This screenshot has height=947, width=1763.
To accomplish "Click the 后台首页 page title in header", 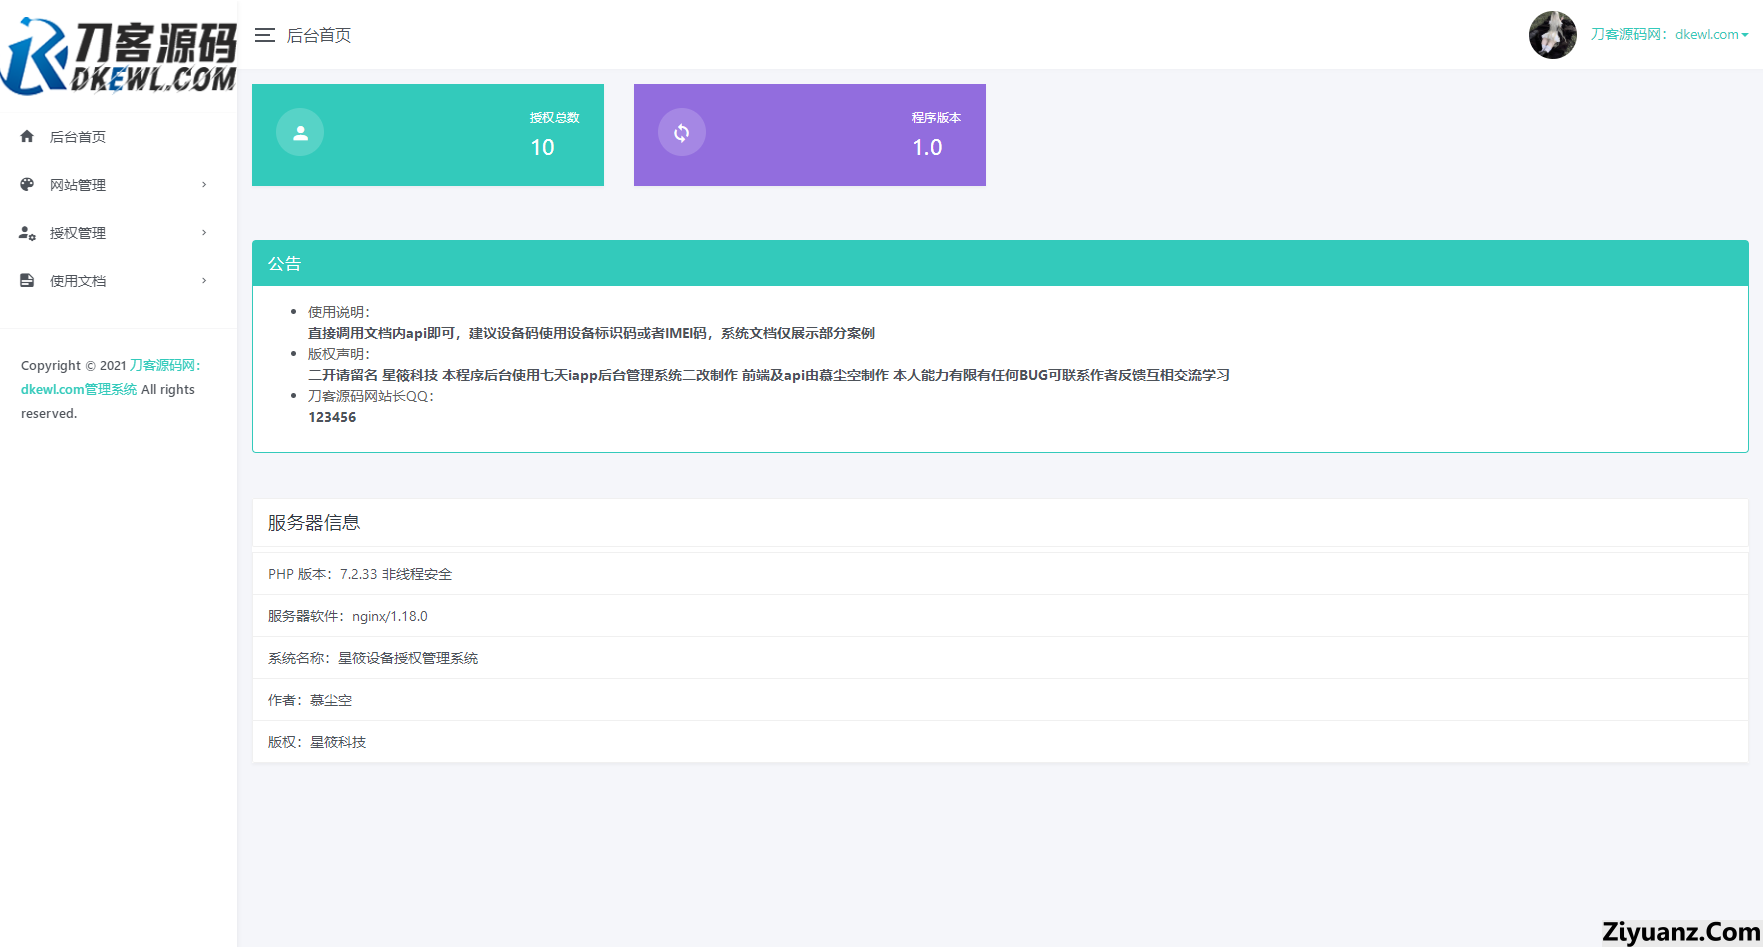I will pyautogui.click(x=319, y=36).
